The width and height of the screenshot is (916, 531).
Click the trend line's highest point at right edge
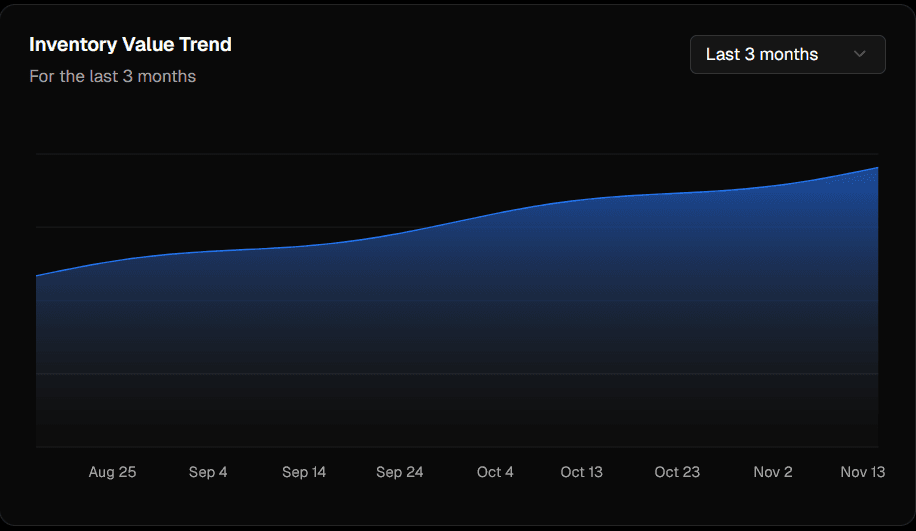point(877,168)
